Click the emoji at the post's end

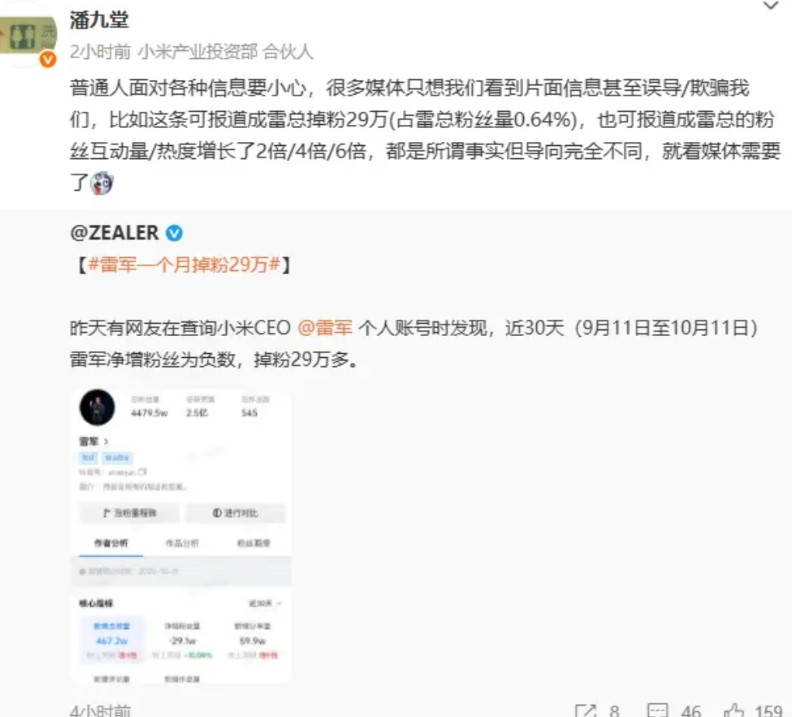[x=102, y=182]
